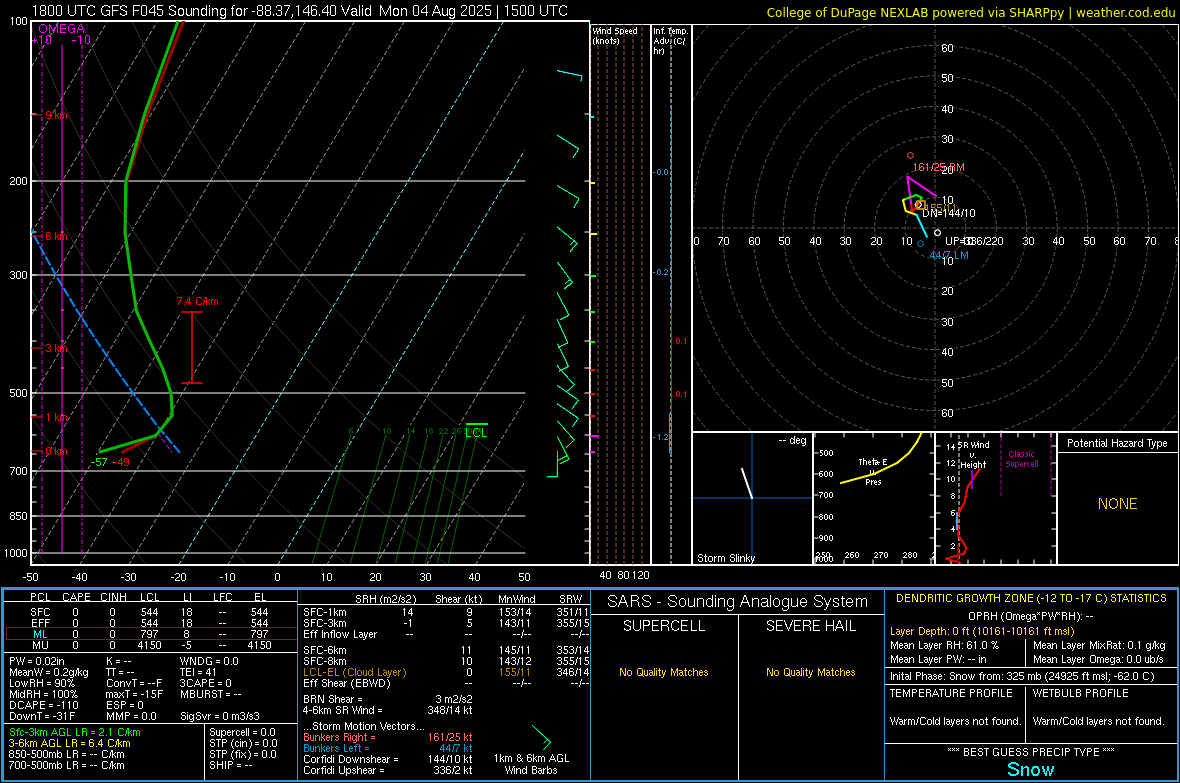The height and width of the screenshot is (783, 1180).
Task: Click the 4-6km SR Wind line
Action: point(388,710)
